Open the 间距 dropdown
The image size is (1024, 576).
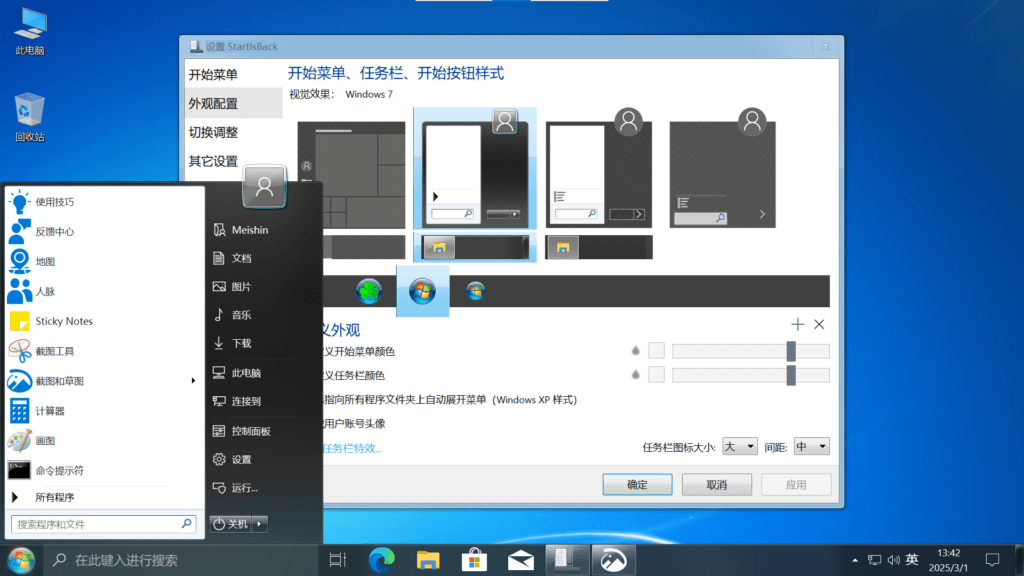coord(811,445)
